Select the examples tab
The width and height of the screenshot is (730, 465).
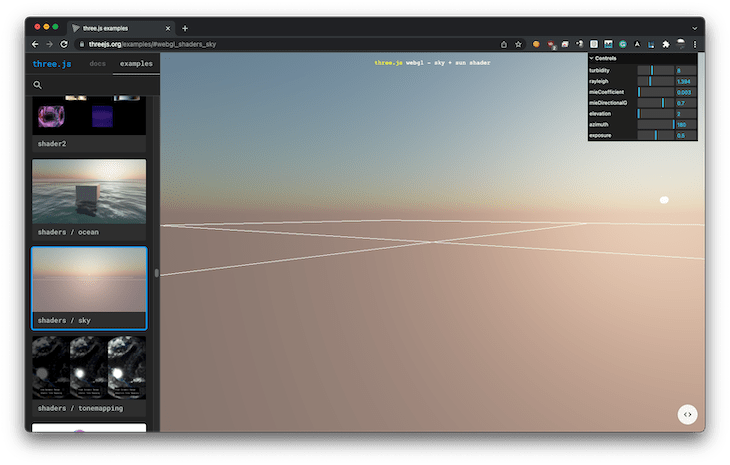click(136, 63)
